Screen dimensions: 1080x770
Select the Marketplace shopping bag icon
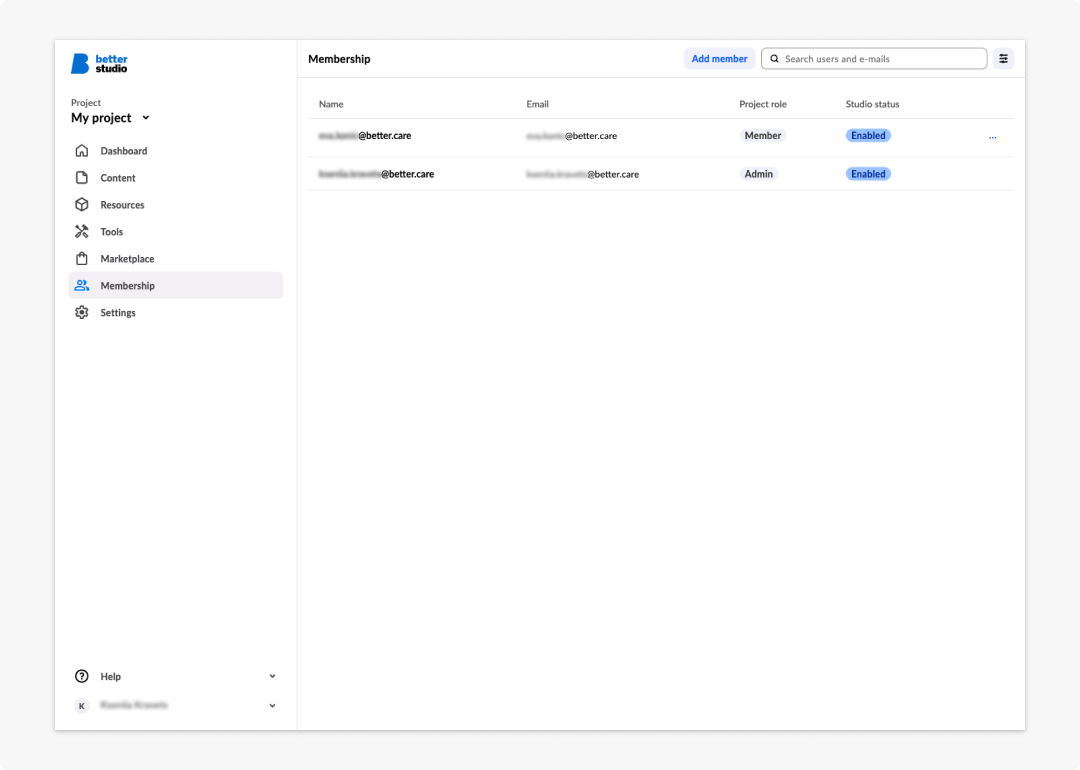point(82,258)
